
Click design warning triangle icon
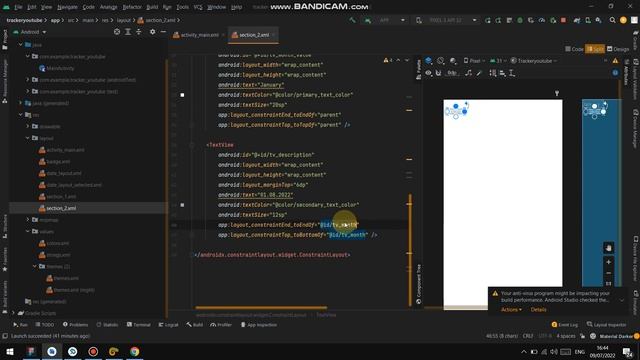(615, 61)
